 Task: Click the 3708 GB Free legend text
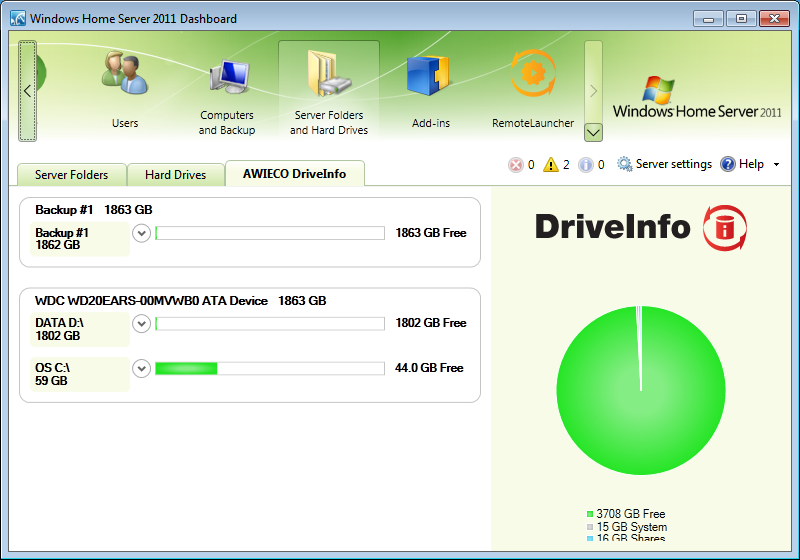pos(631,514)
